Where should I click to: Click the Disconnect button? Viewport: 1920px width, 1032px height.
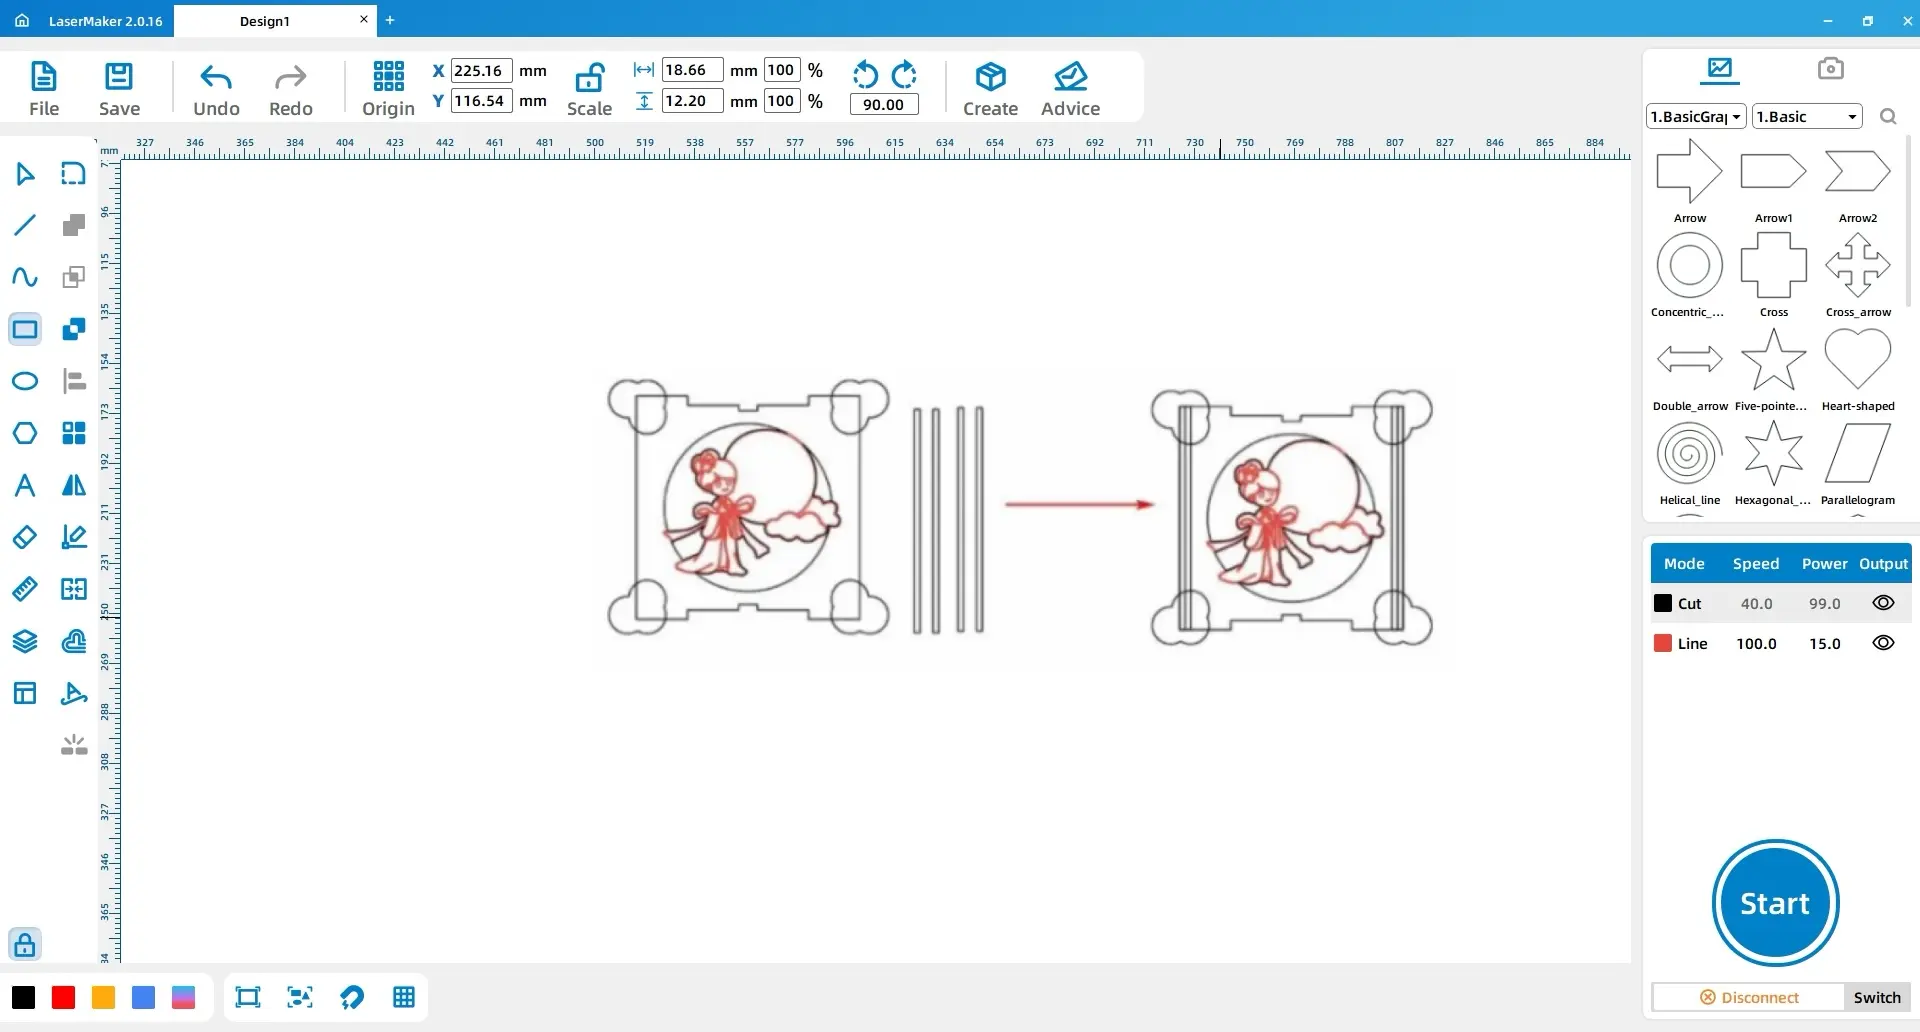point(1749,998)
